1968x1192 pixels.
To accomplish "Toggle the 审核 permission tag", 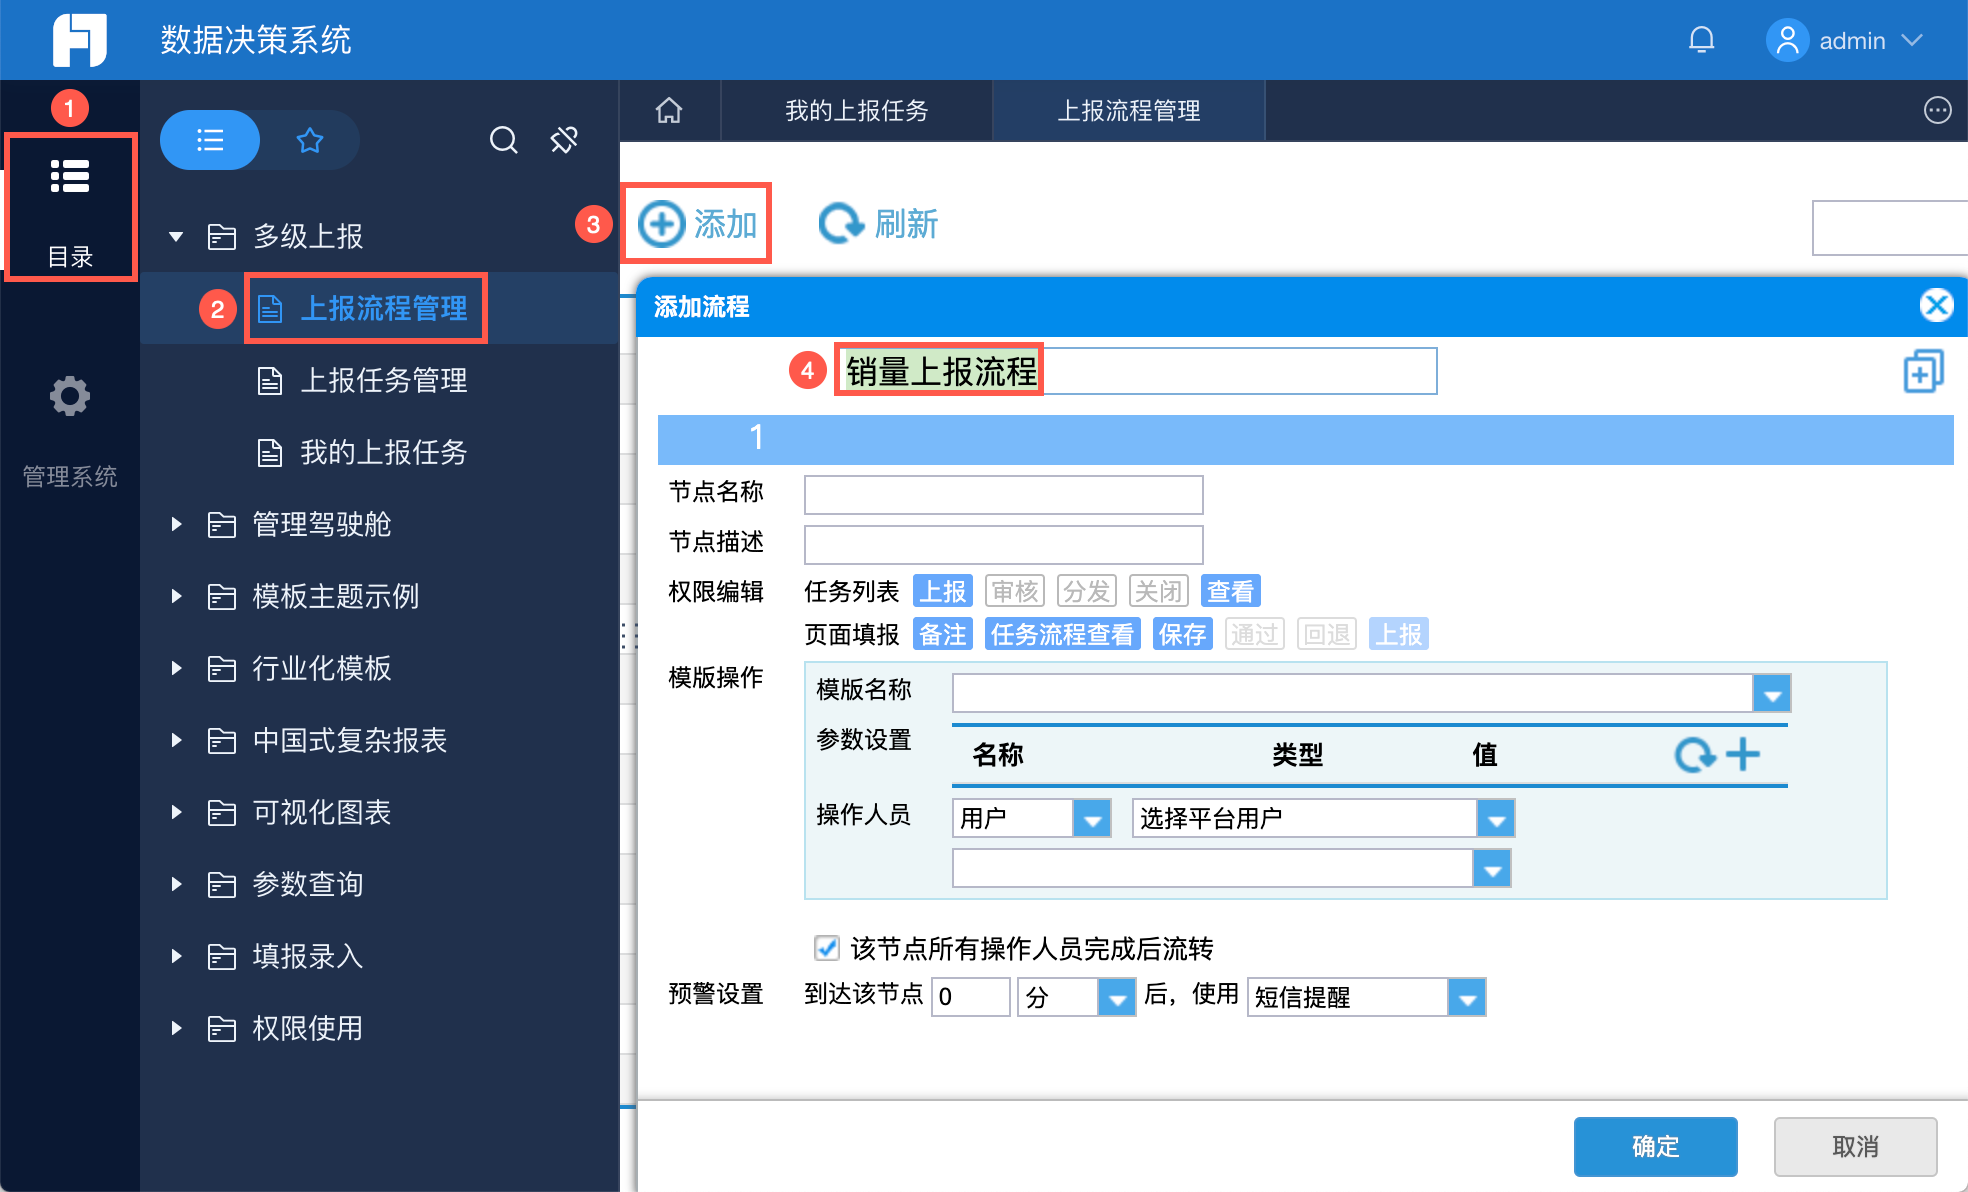I will [x=1015, y=591].
